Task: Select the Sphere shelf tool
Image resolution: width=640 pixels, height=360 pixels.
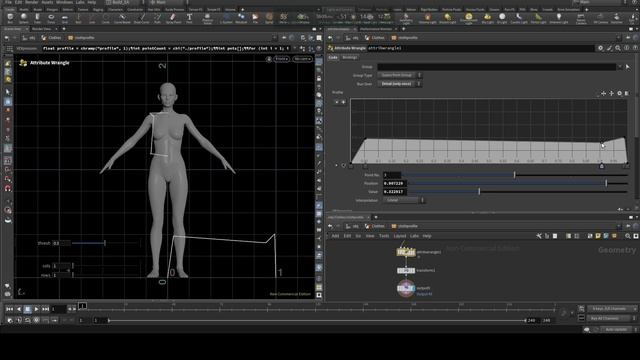Action: pyautogui.click(x=24, y=18)
